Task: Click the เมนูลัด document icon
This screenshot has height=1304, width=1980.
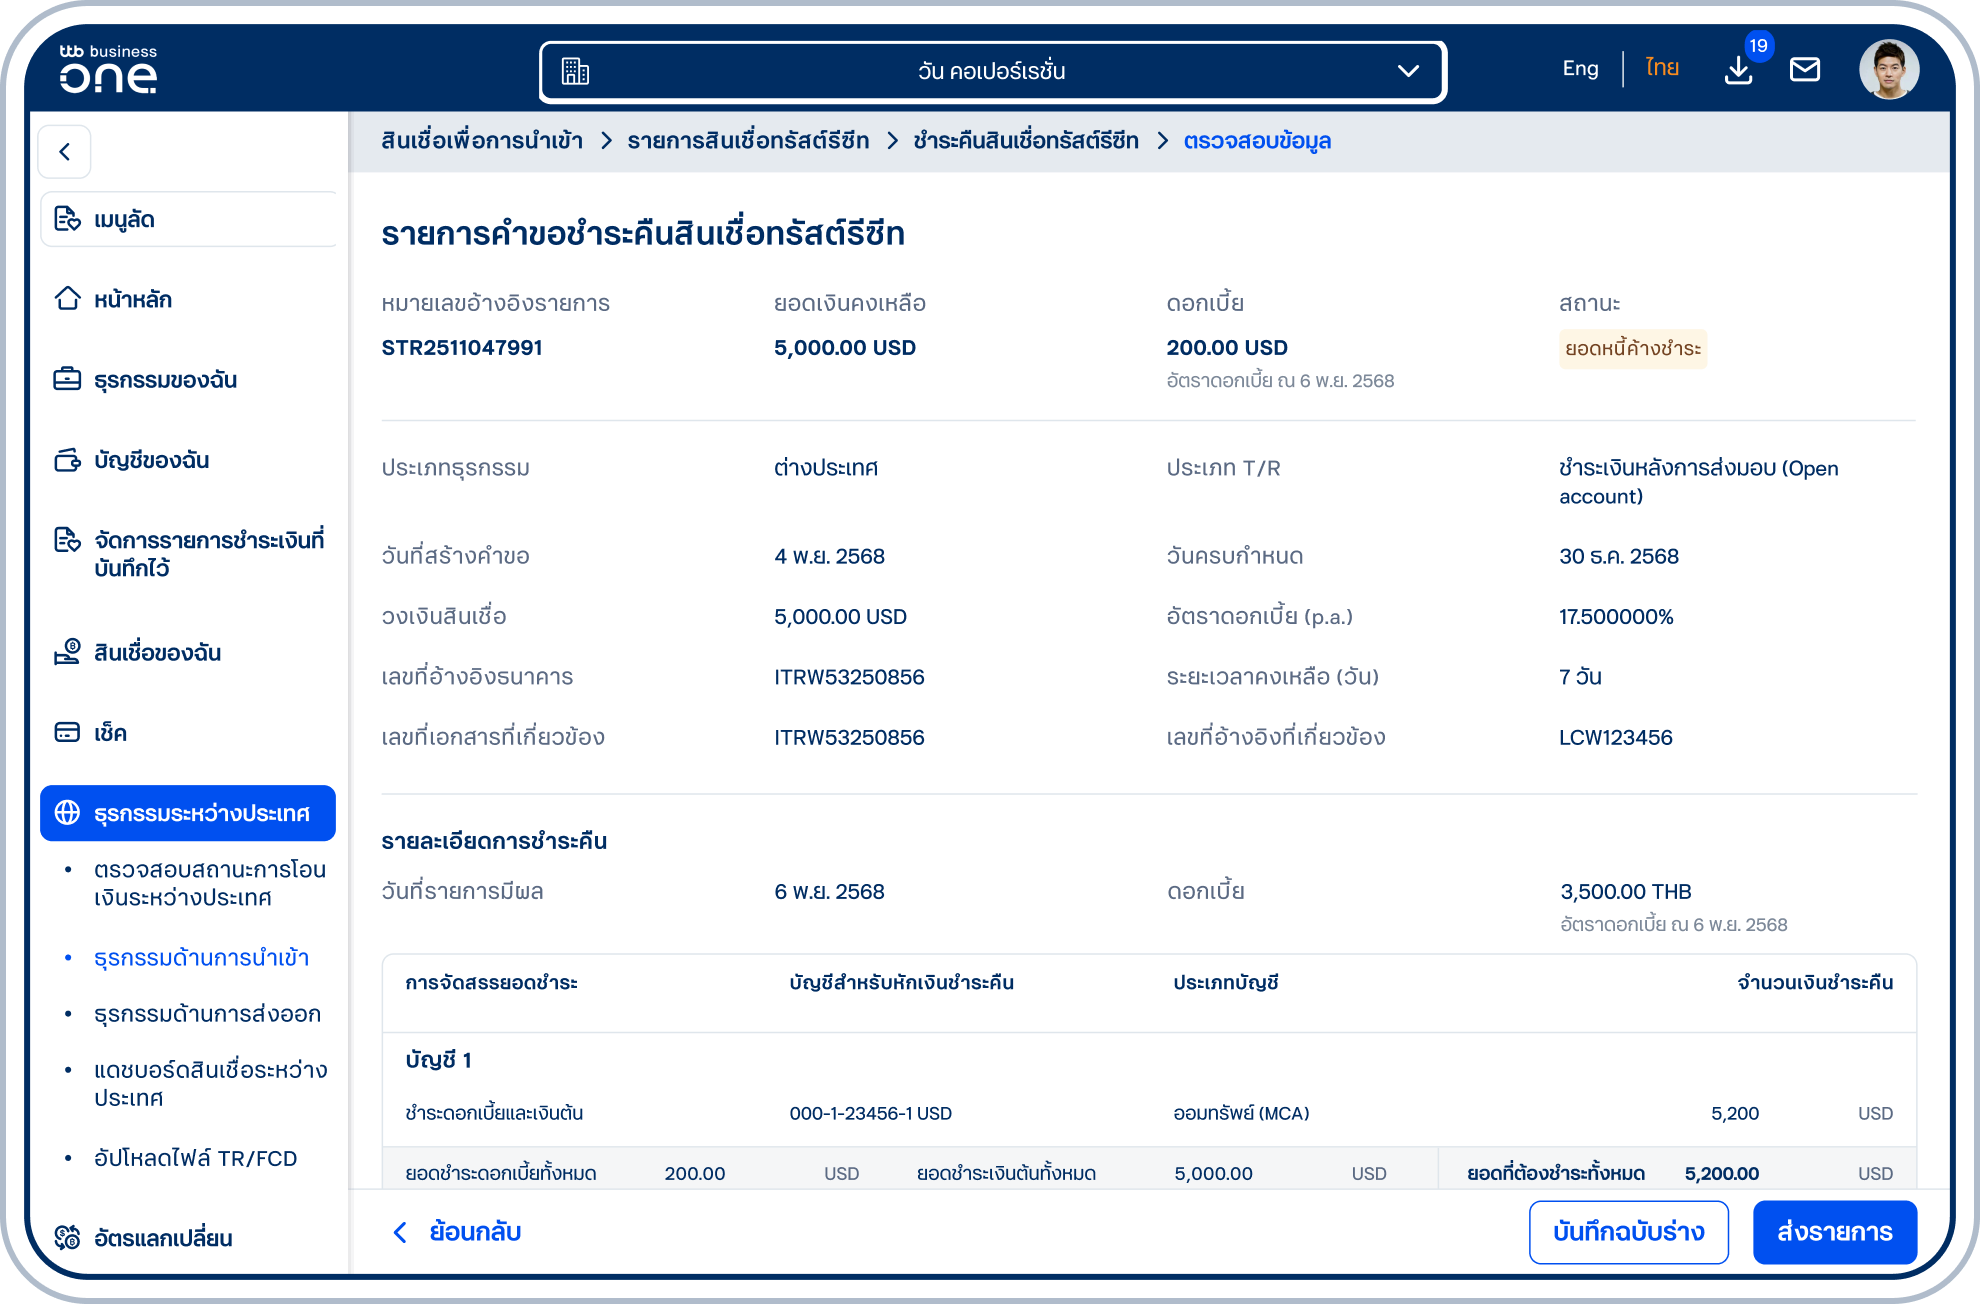Action: 67,219
